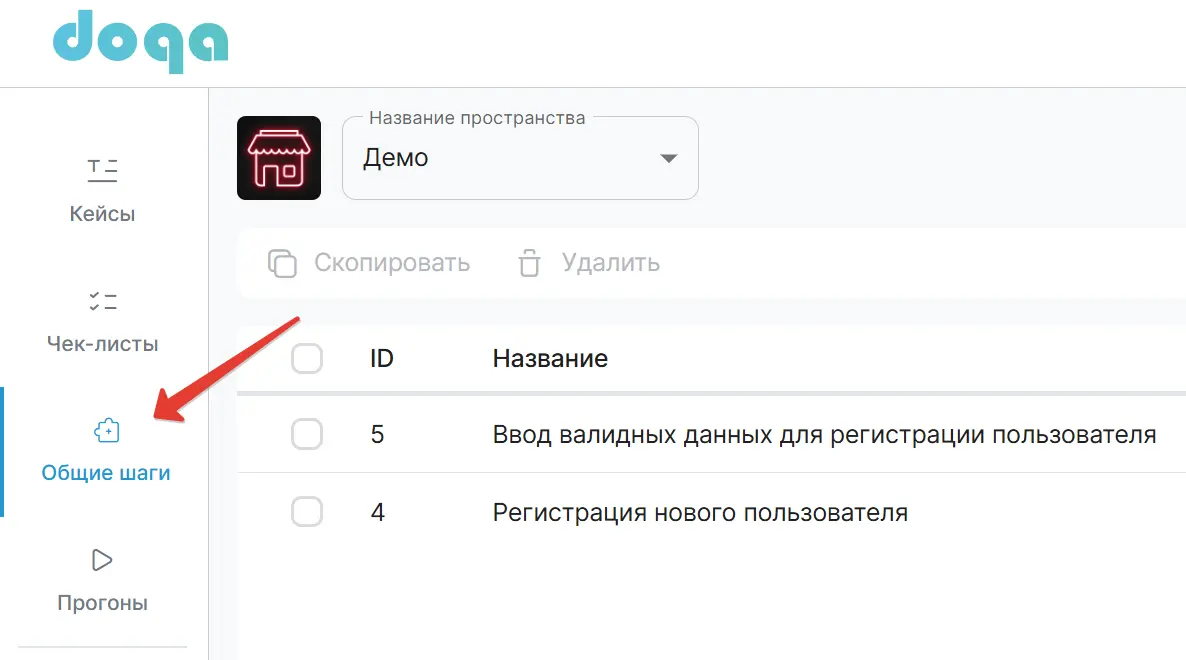Click the store workspace avatar image
1186x660 pixels.
coord(279,157)
